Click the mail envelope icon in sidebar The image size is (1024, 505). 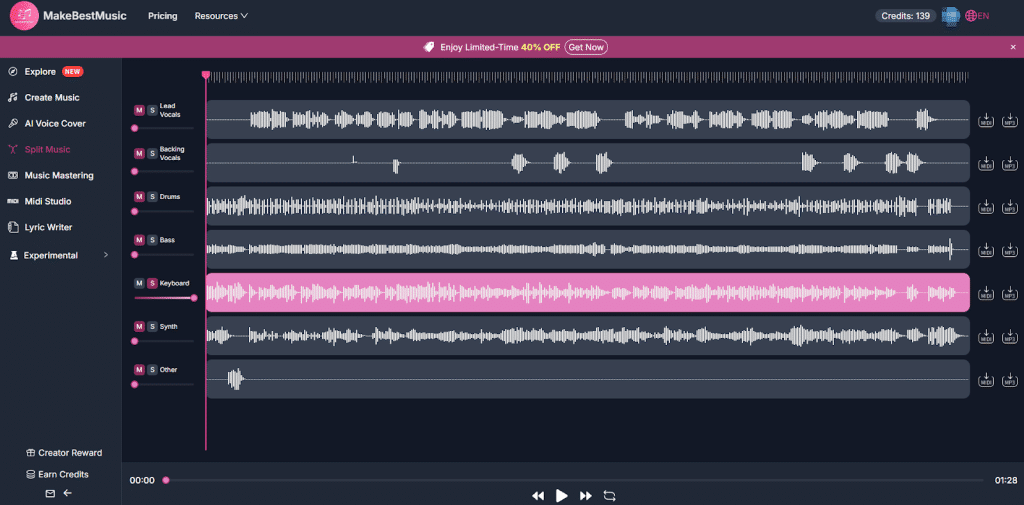pyautogui.click(x=50, y=493)
